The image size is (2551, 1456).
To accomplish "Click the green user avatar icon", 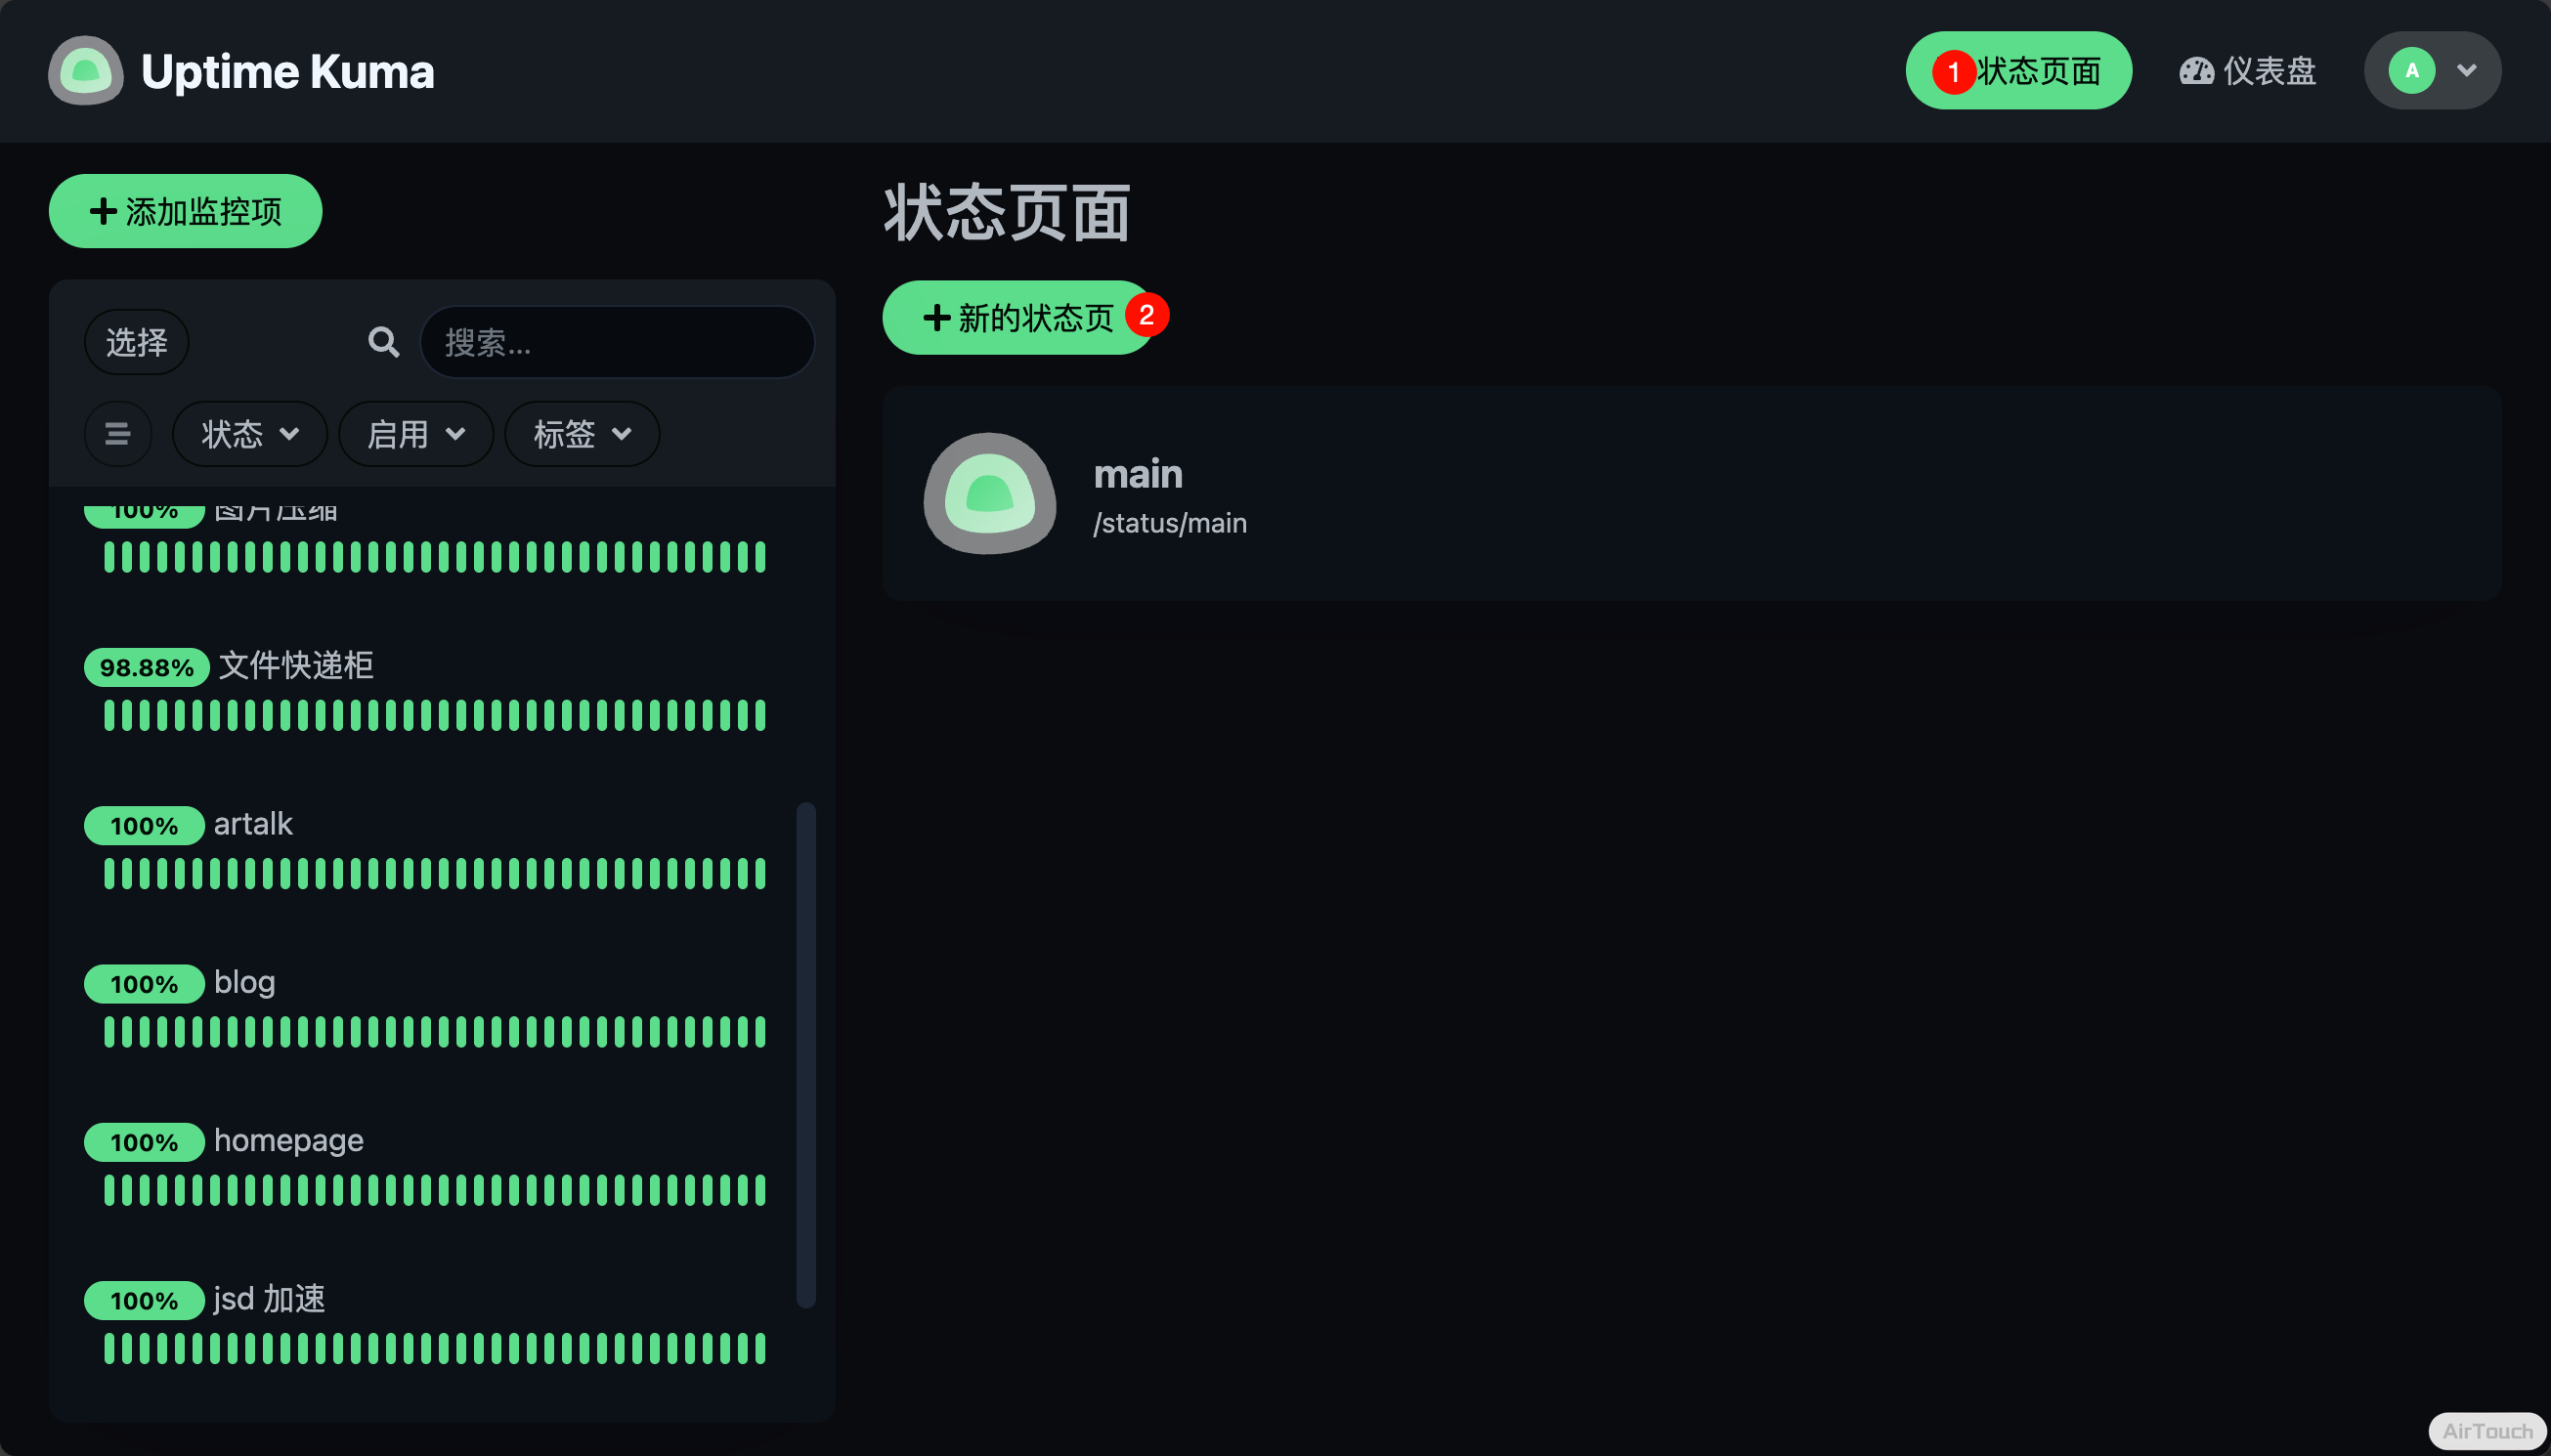I will coord(2411,71).
